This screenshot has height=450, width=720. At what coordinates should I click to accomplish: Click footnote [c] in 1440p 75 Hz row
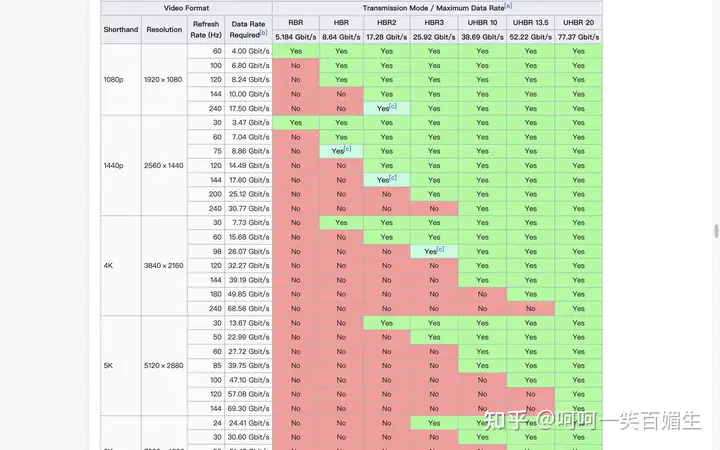[347, 149]
